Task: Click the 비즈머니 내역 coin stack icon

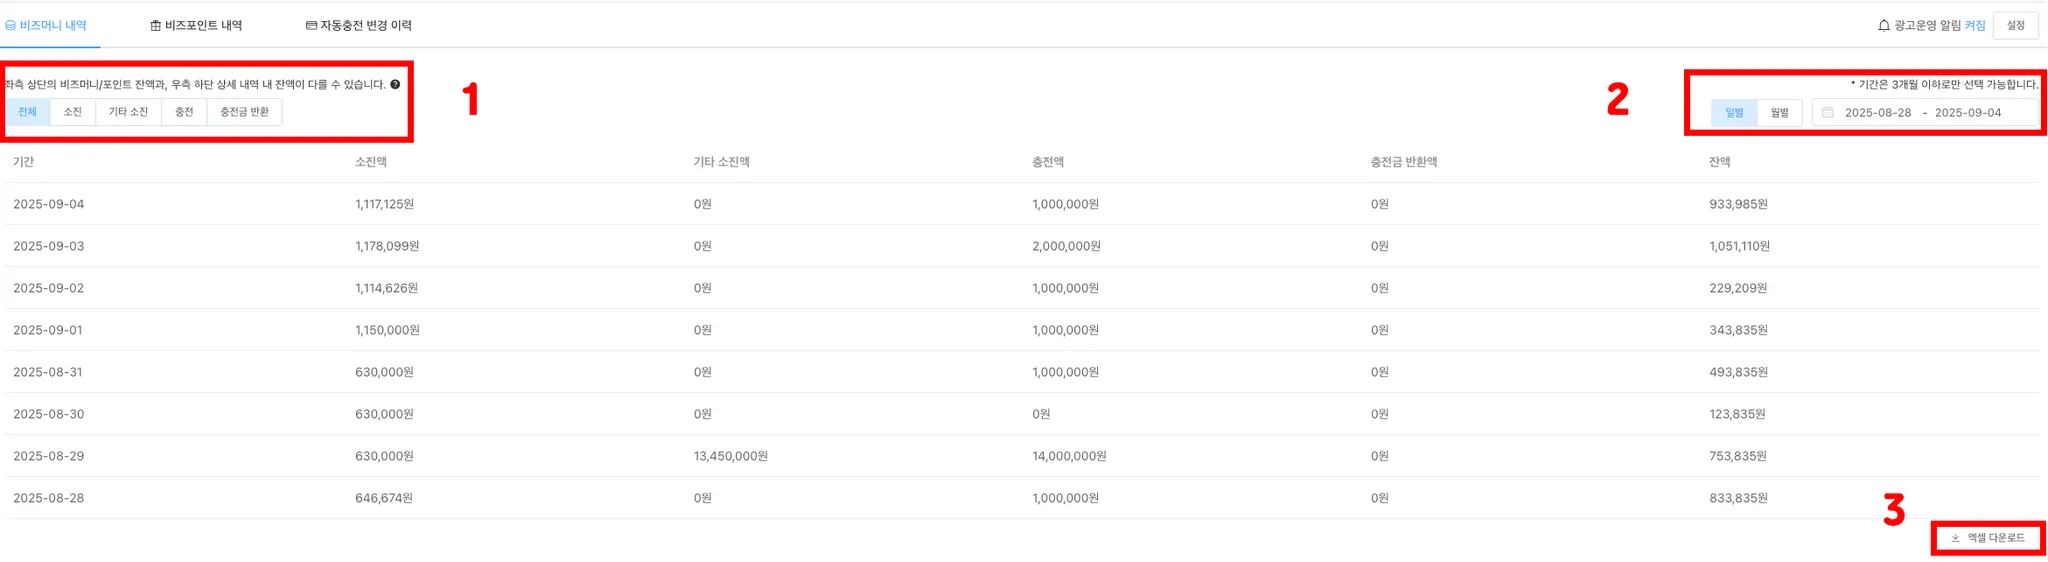Action: 10,26
